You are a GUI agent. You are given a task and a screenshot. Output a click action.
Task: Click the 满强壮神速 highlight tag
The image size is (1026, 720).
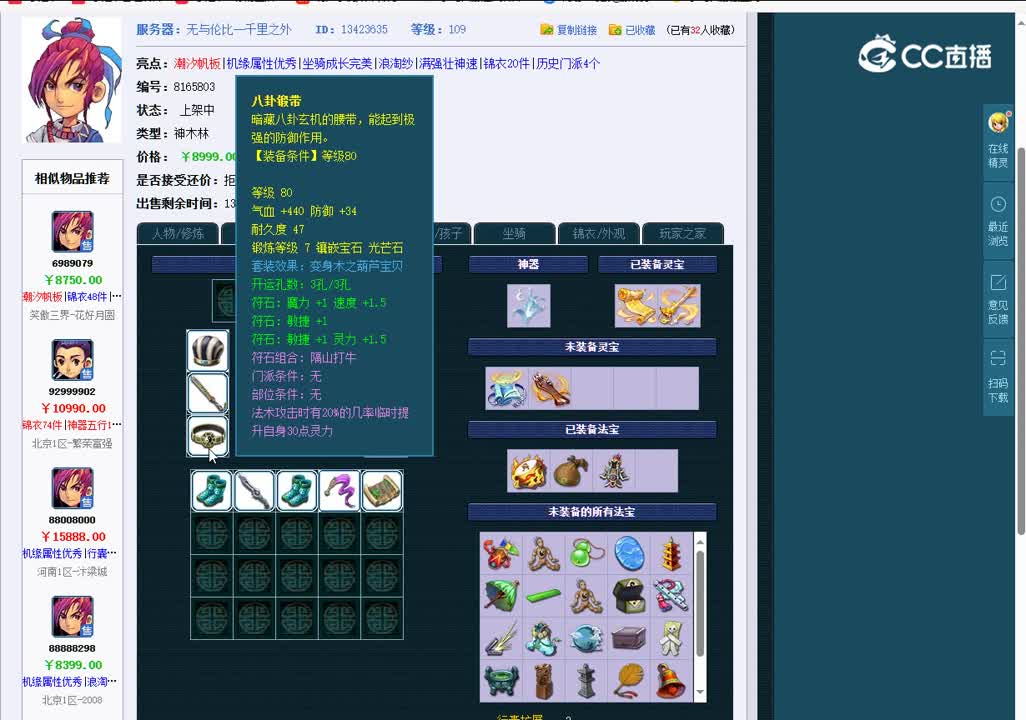[448, 63]
